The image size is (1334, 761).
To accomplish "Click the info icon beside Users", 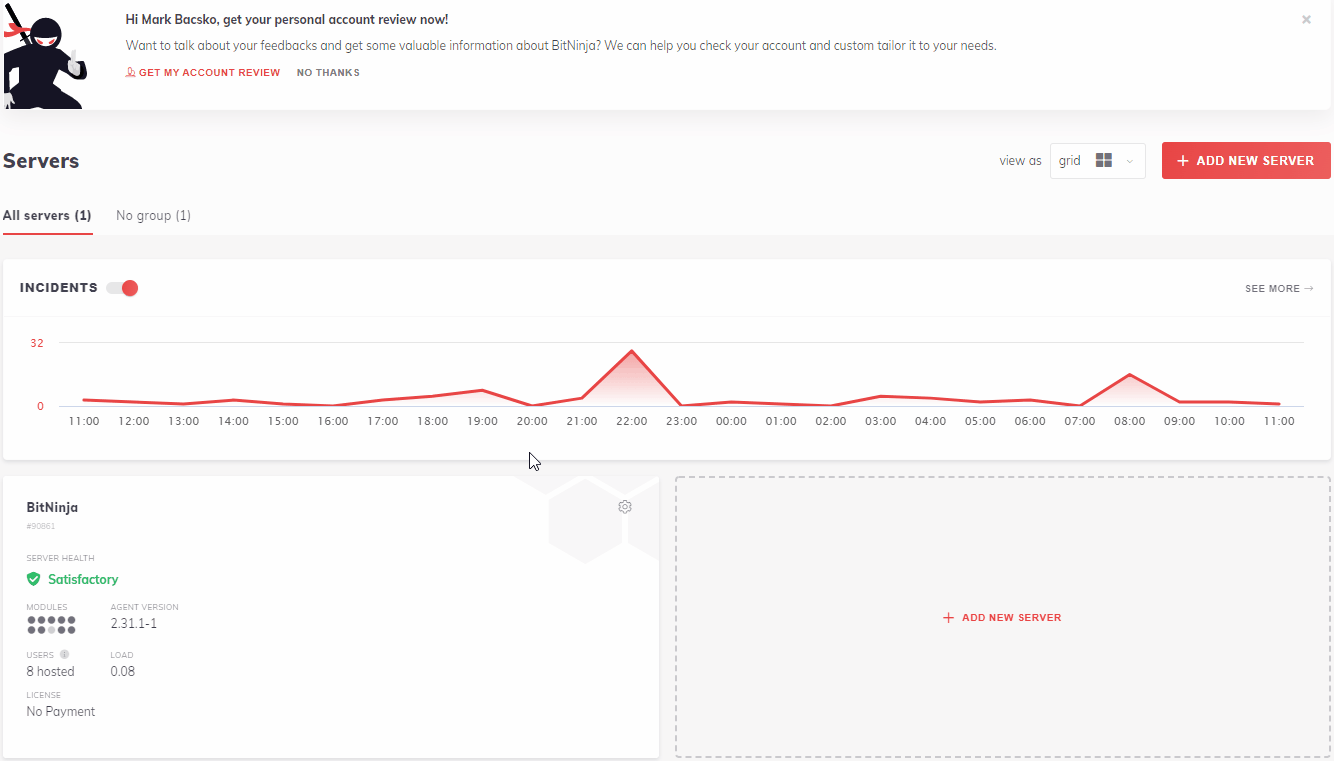I will [x=65, y=655].
